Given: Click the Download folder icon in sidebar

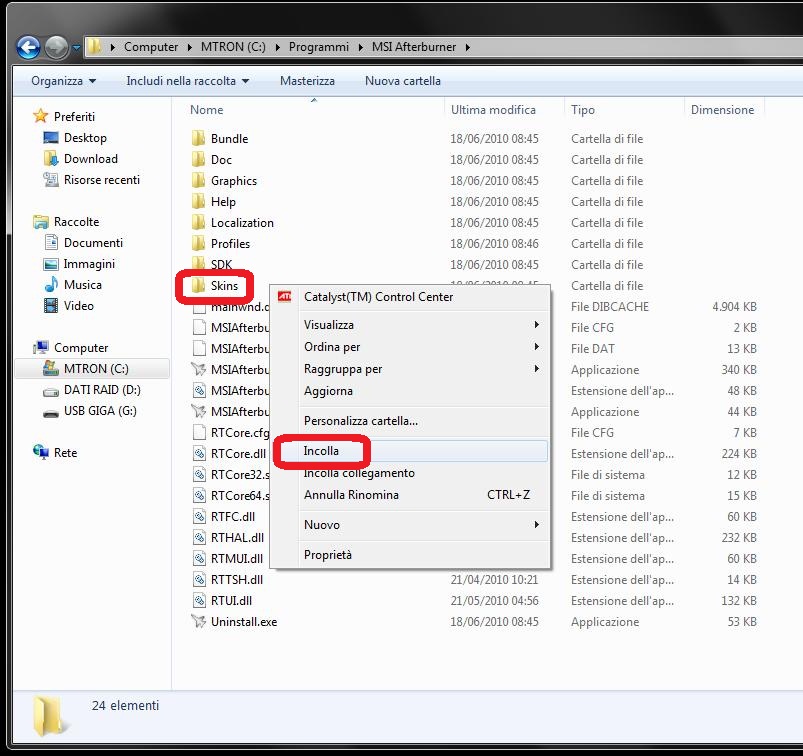Looking at the screenshot, I should click(51, 158).
